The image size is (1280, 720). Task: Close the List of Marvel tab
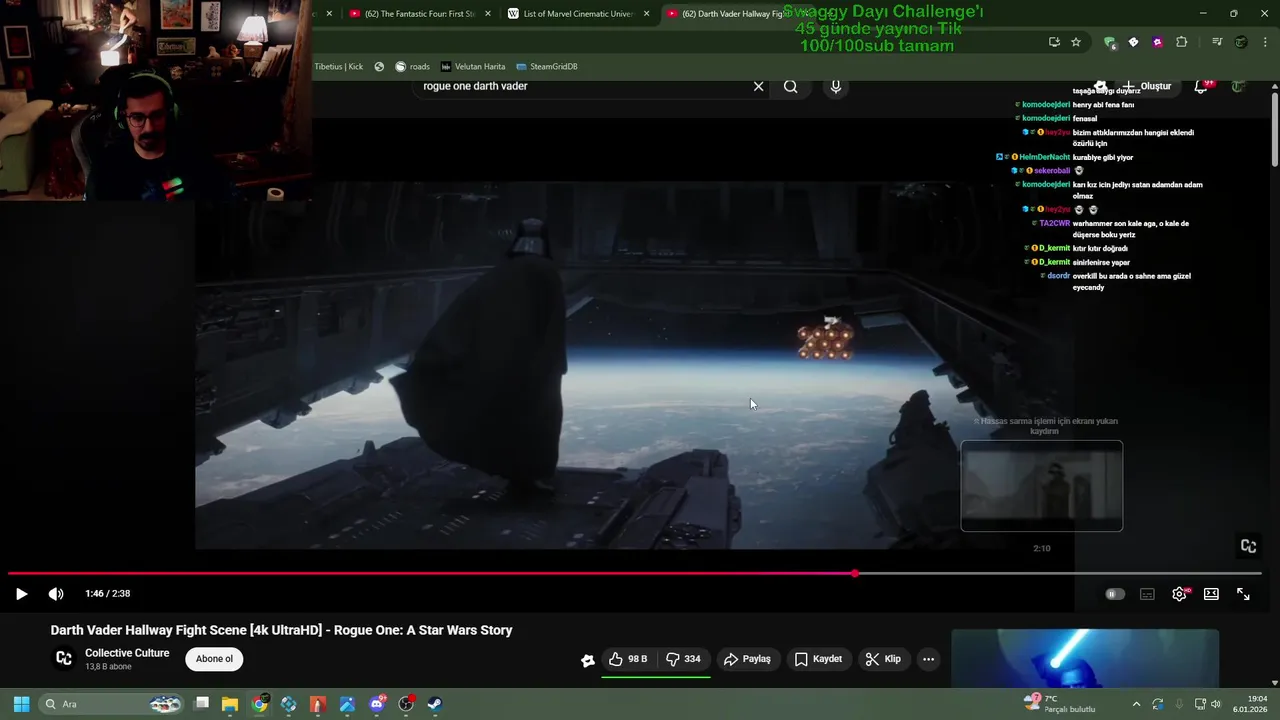646,14
